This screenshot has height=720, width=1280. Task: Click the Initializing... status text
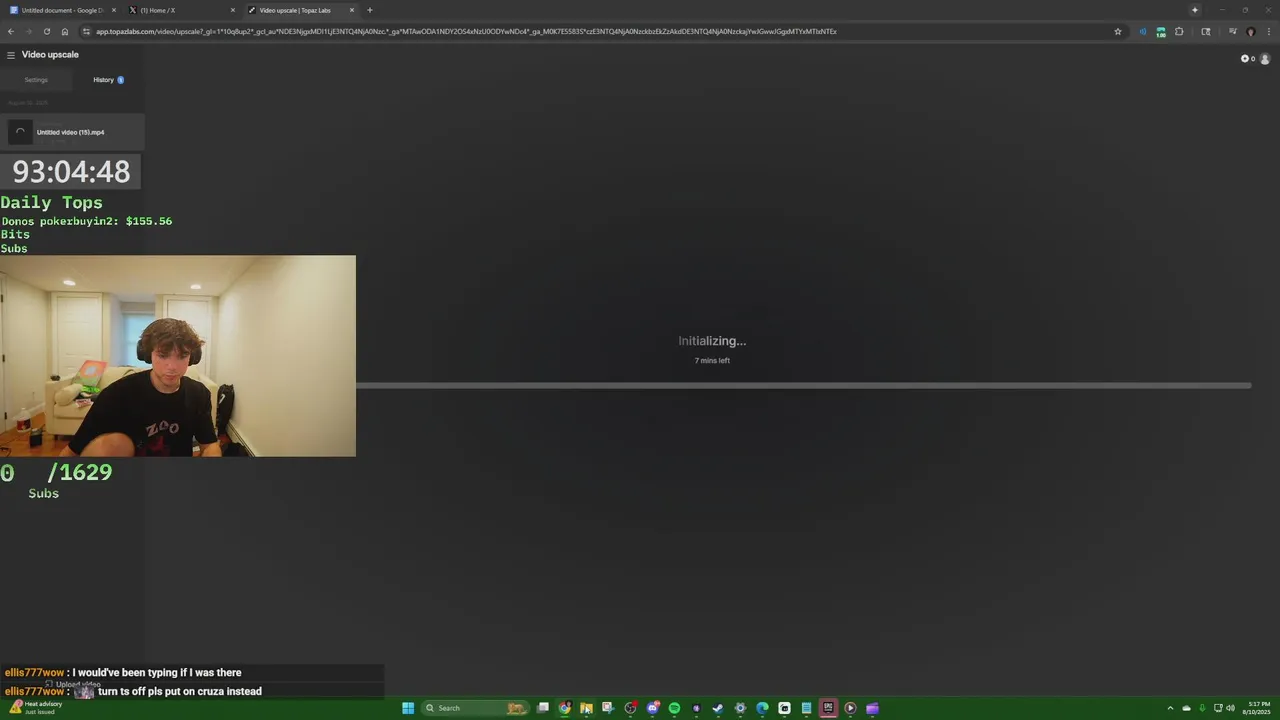tap(712, 341)
